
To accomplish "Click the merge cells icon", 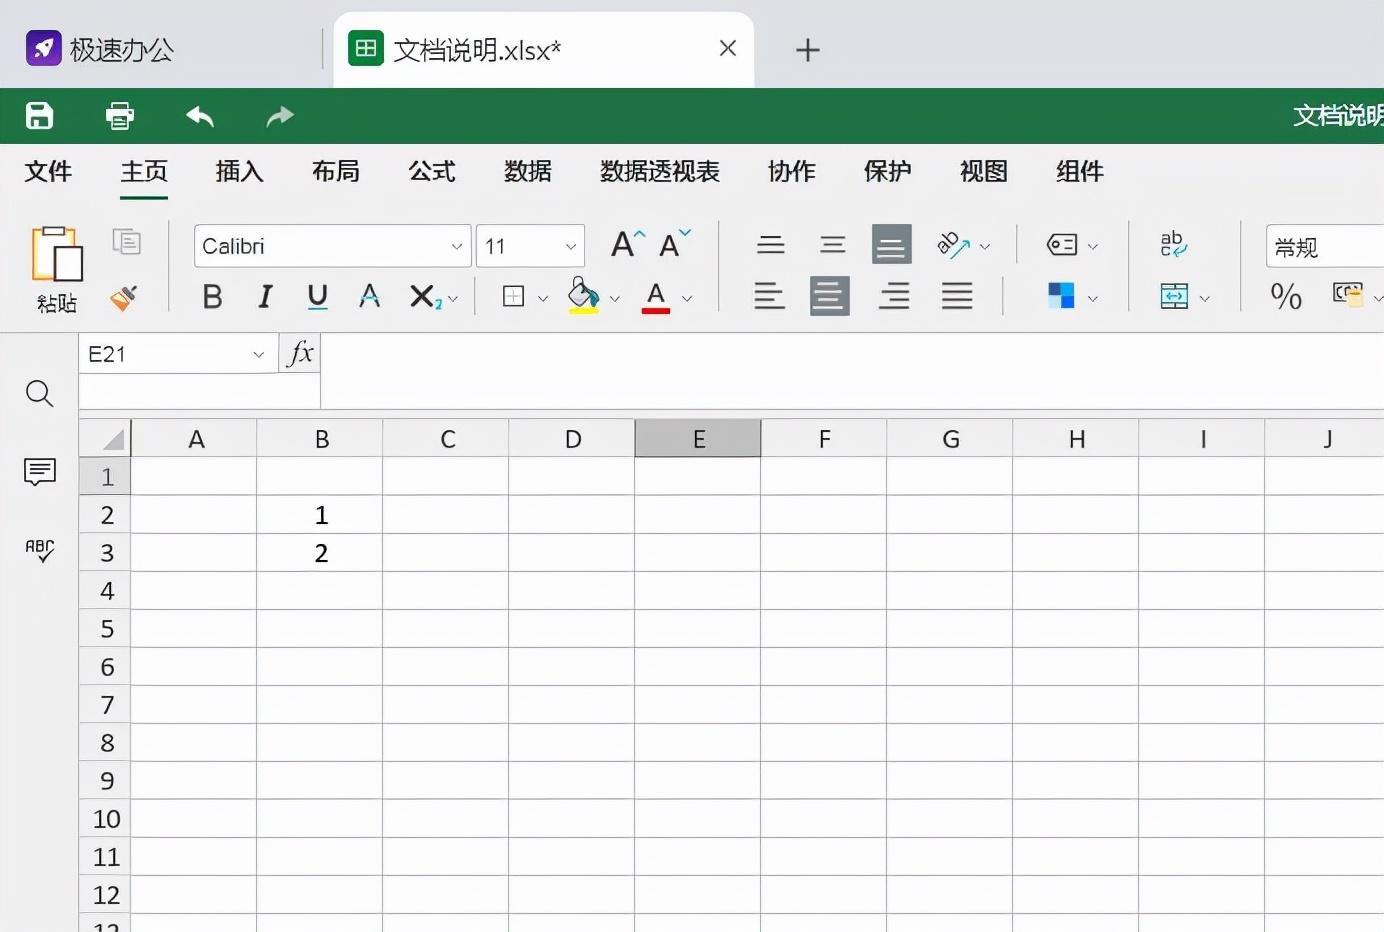I will (x=1174, y=296).
